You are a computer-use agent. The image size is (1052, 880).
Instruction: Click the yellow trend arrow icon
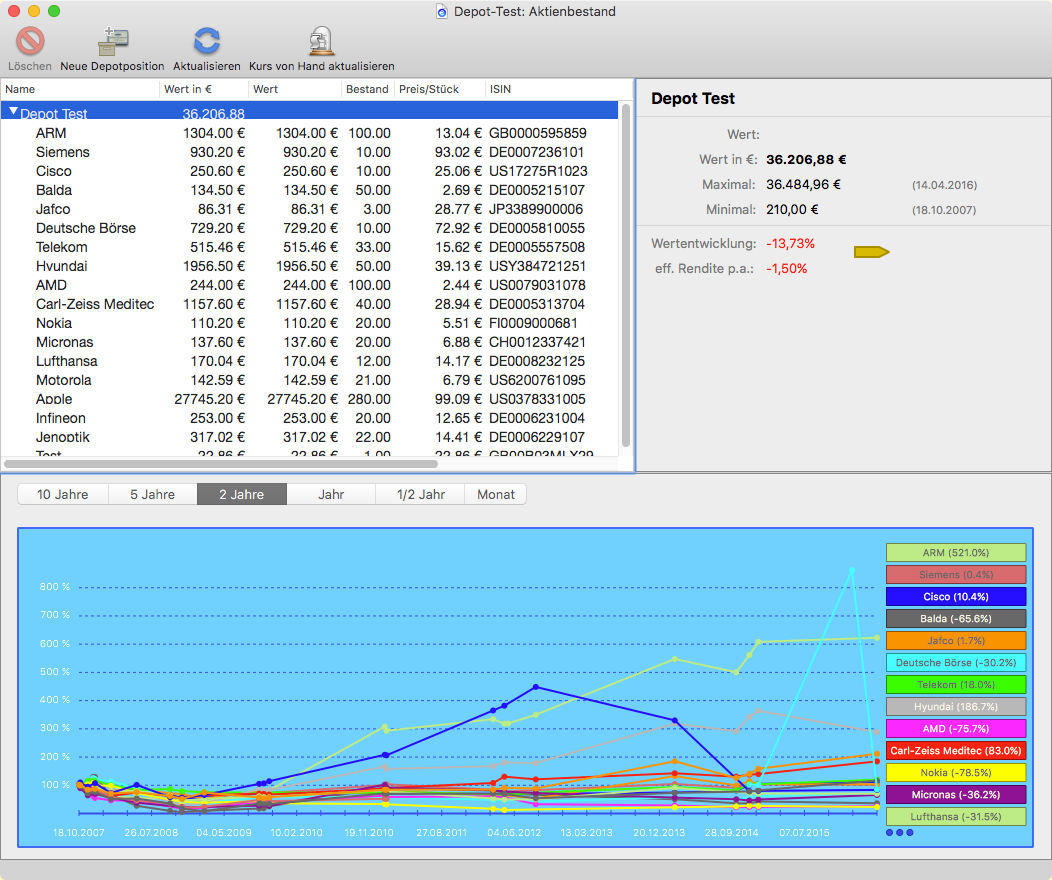click(x=871, y=252)
